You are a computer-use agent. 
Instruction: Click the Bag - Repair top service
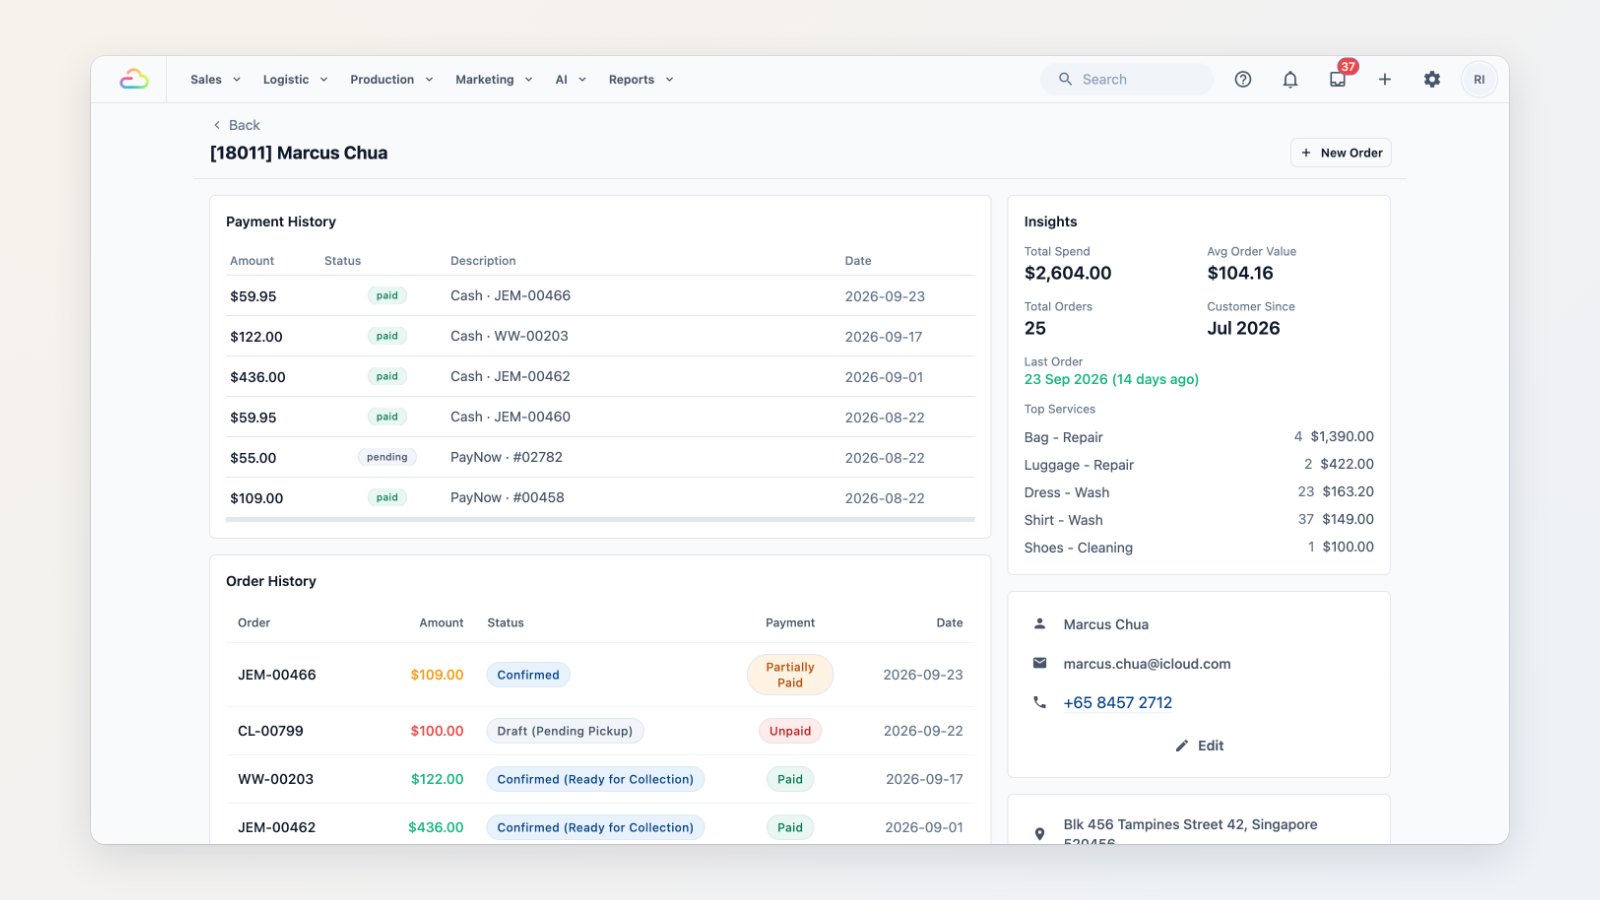(x=1063, y=437)
